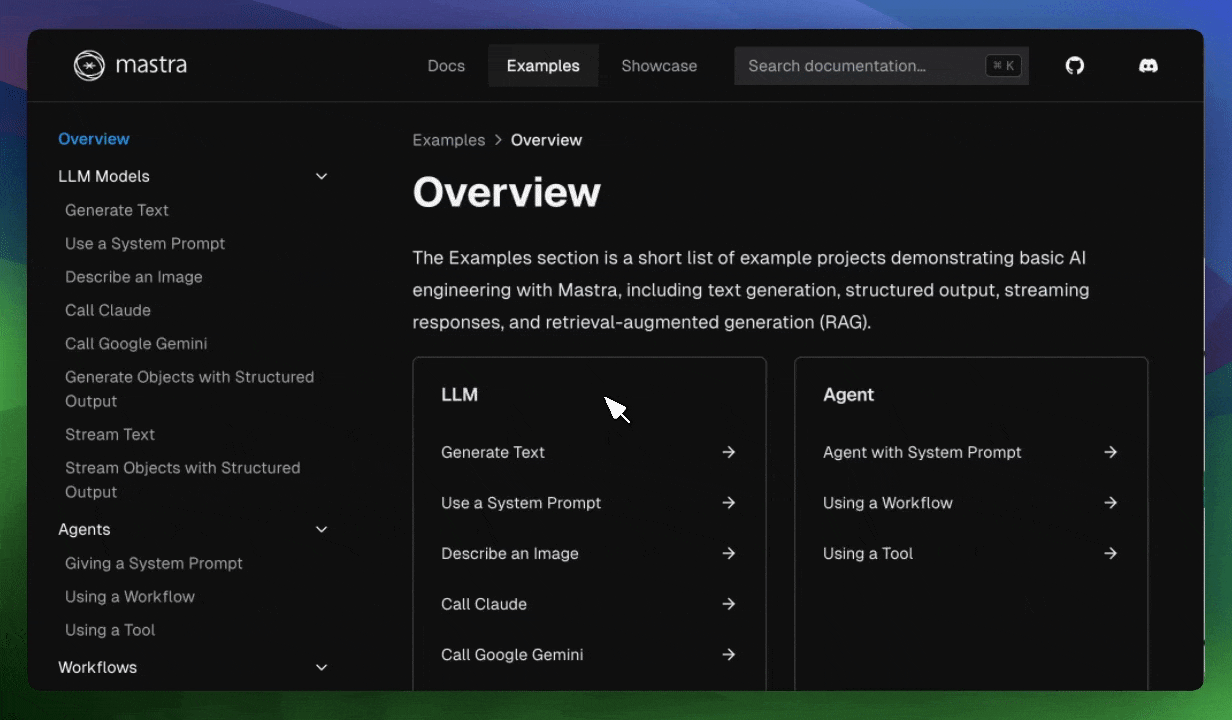Switch to the Docs tab

pos(446,66)
